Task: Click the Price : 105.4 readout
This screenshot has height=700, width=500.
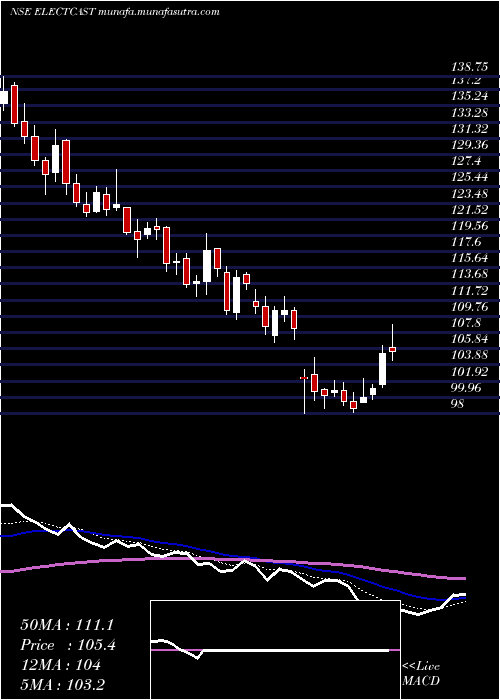Action: [68, 645]
